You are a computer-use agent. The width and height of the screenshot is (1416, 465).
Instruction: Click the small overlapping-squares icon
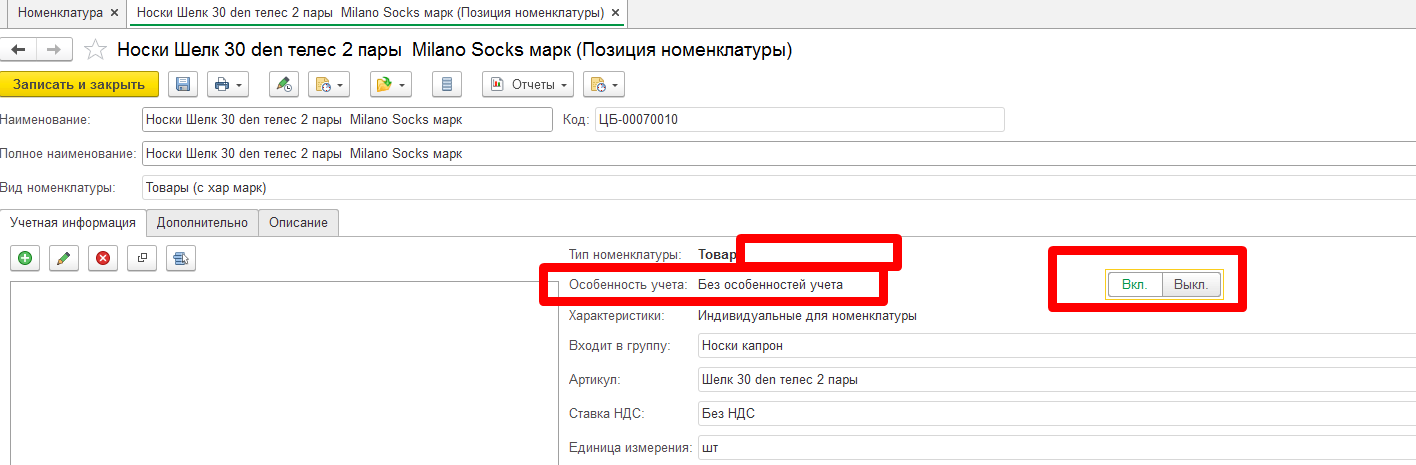(x=142, y=258)
